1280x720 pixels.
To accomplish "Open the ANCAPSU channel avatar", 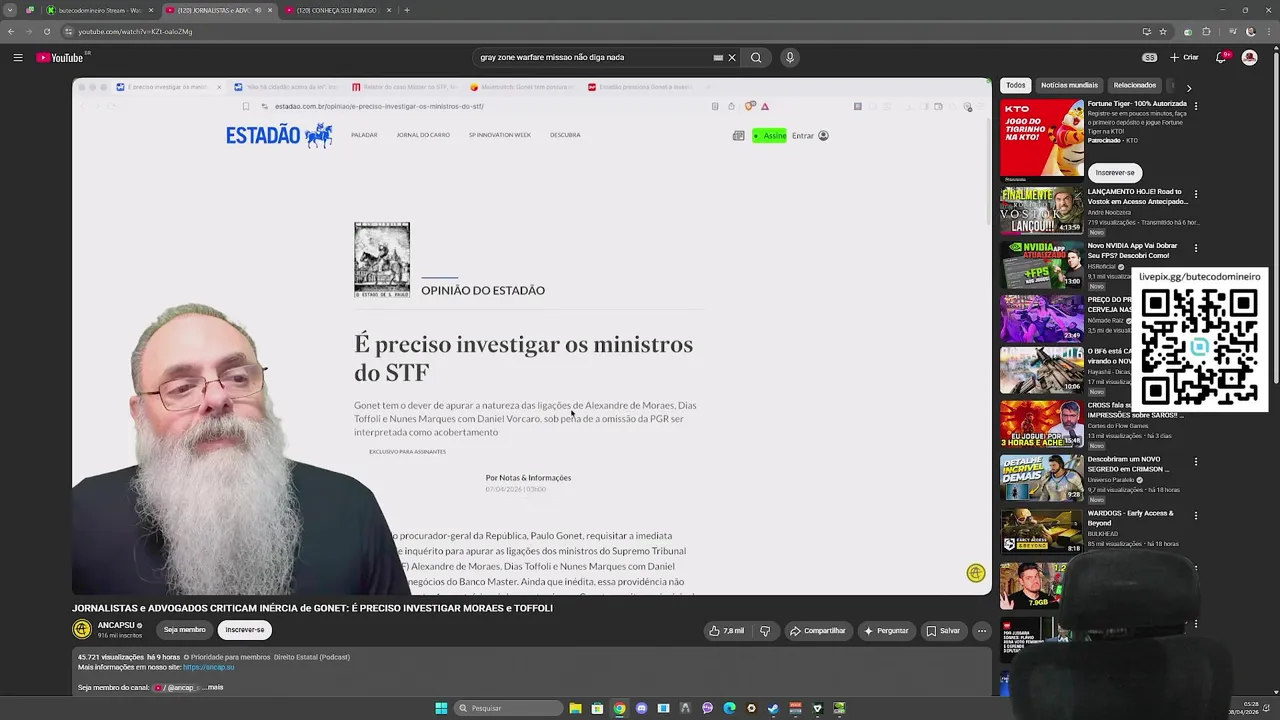I will tap(82, 629).
